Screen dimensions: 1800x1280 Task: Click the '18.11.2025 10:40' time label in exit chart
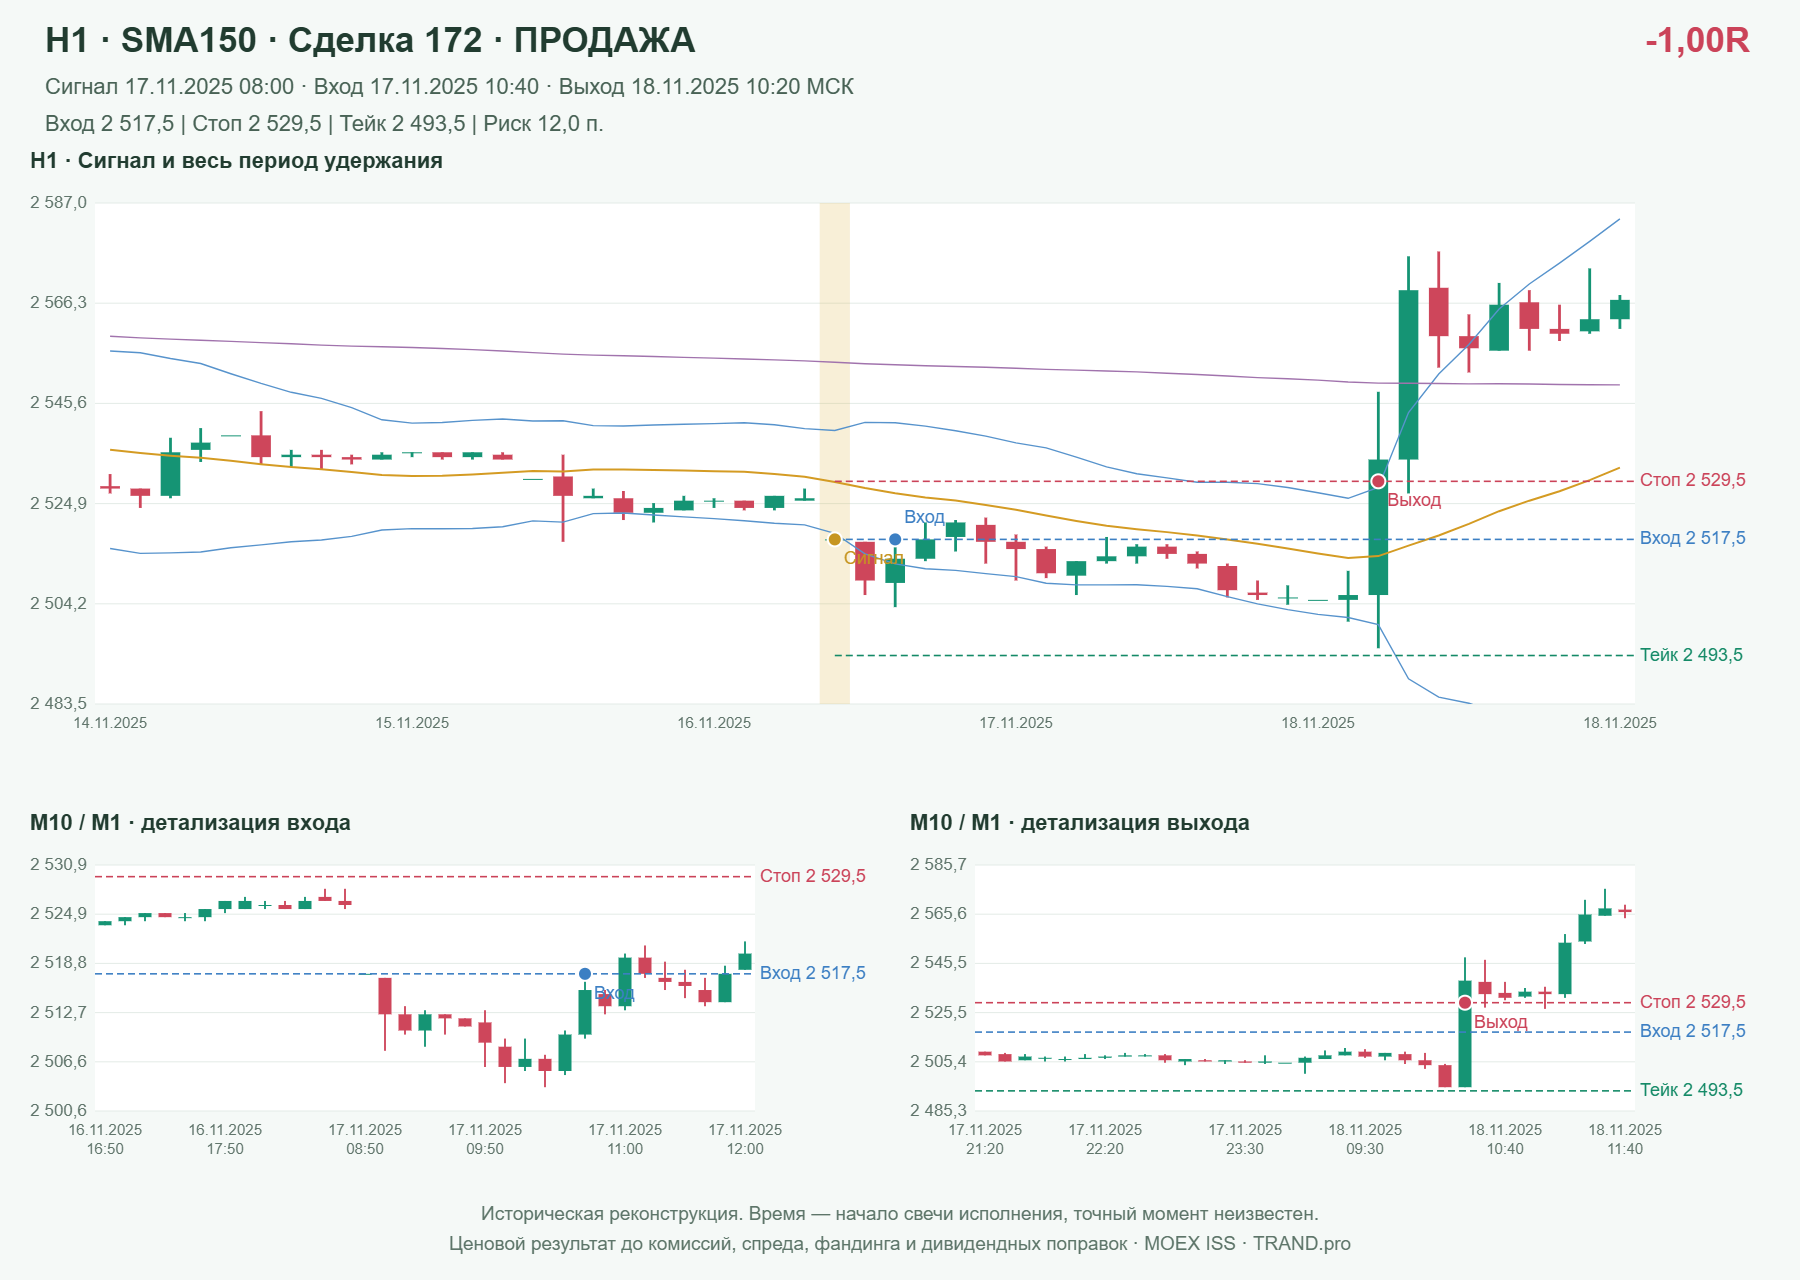[x=1505, y=1140]
